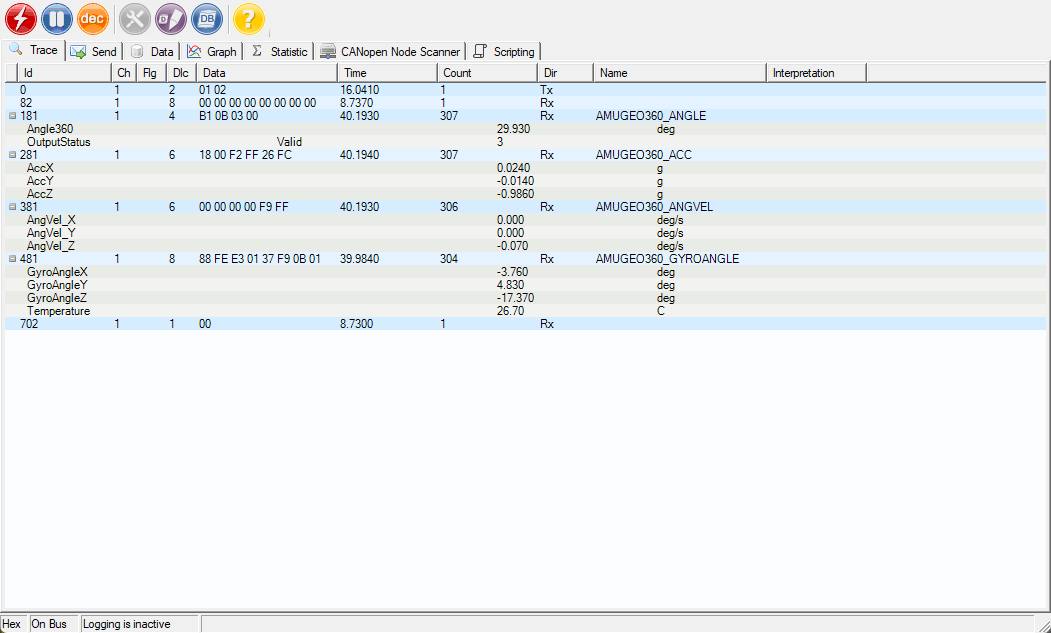
Task: Collapse the 281 message row
Action: tap(12, 155)
